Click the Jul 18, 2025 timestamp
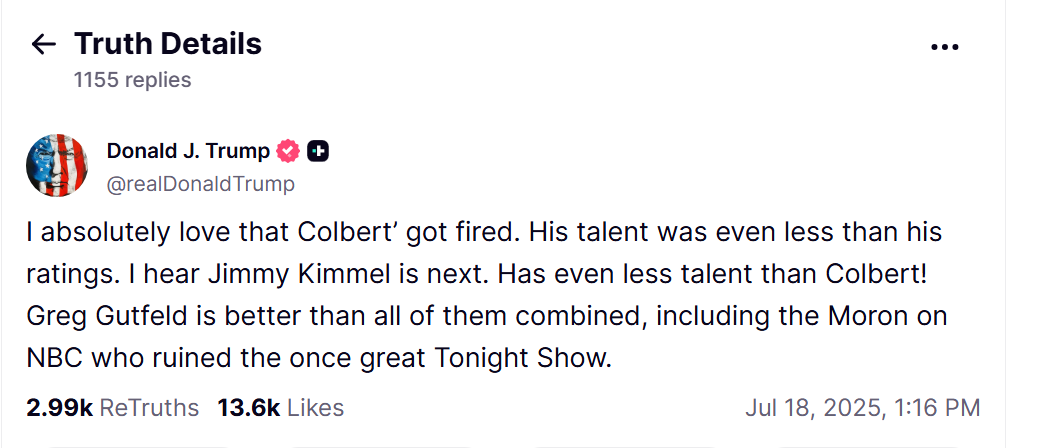 (x=862, y=408)
